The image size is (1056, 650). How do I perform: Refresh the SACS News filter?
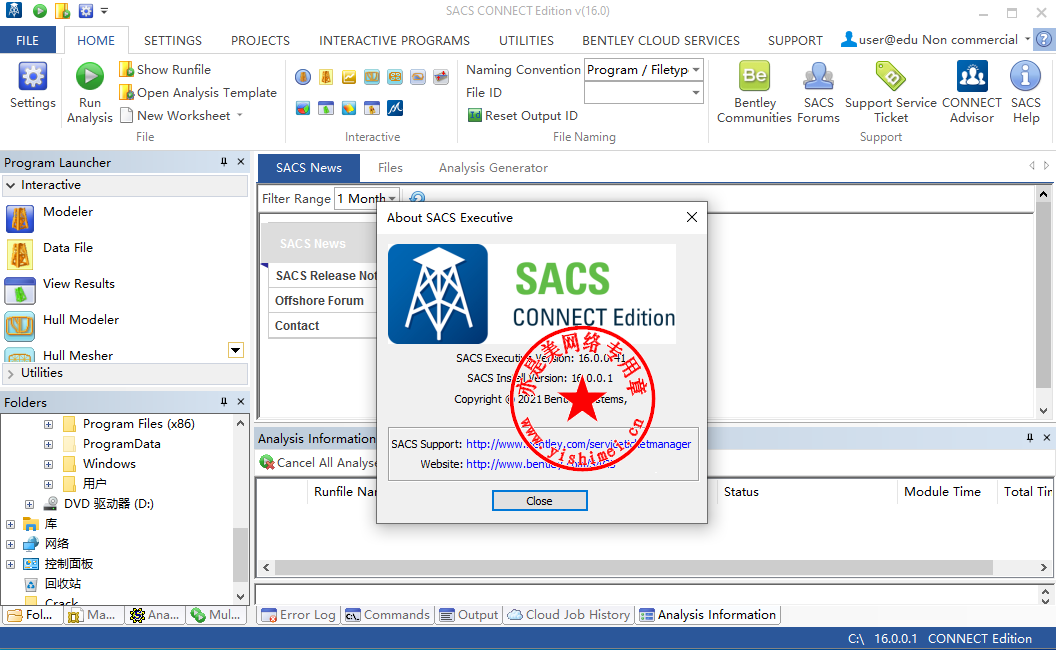(x=418, y=198)
